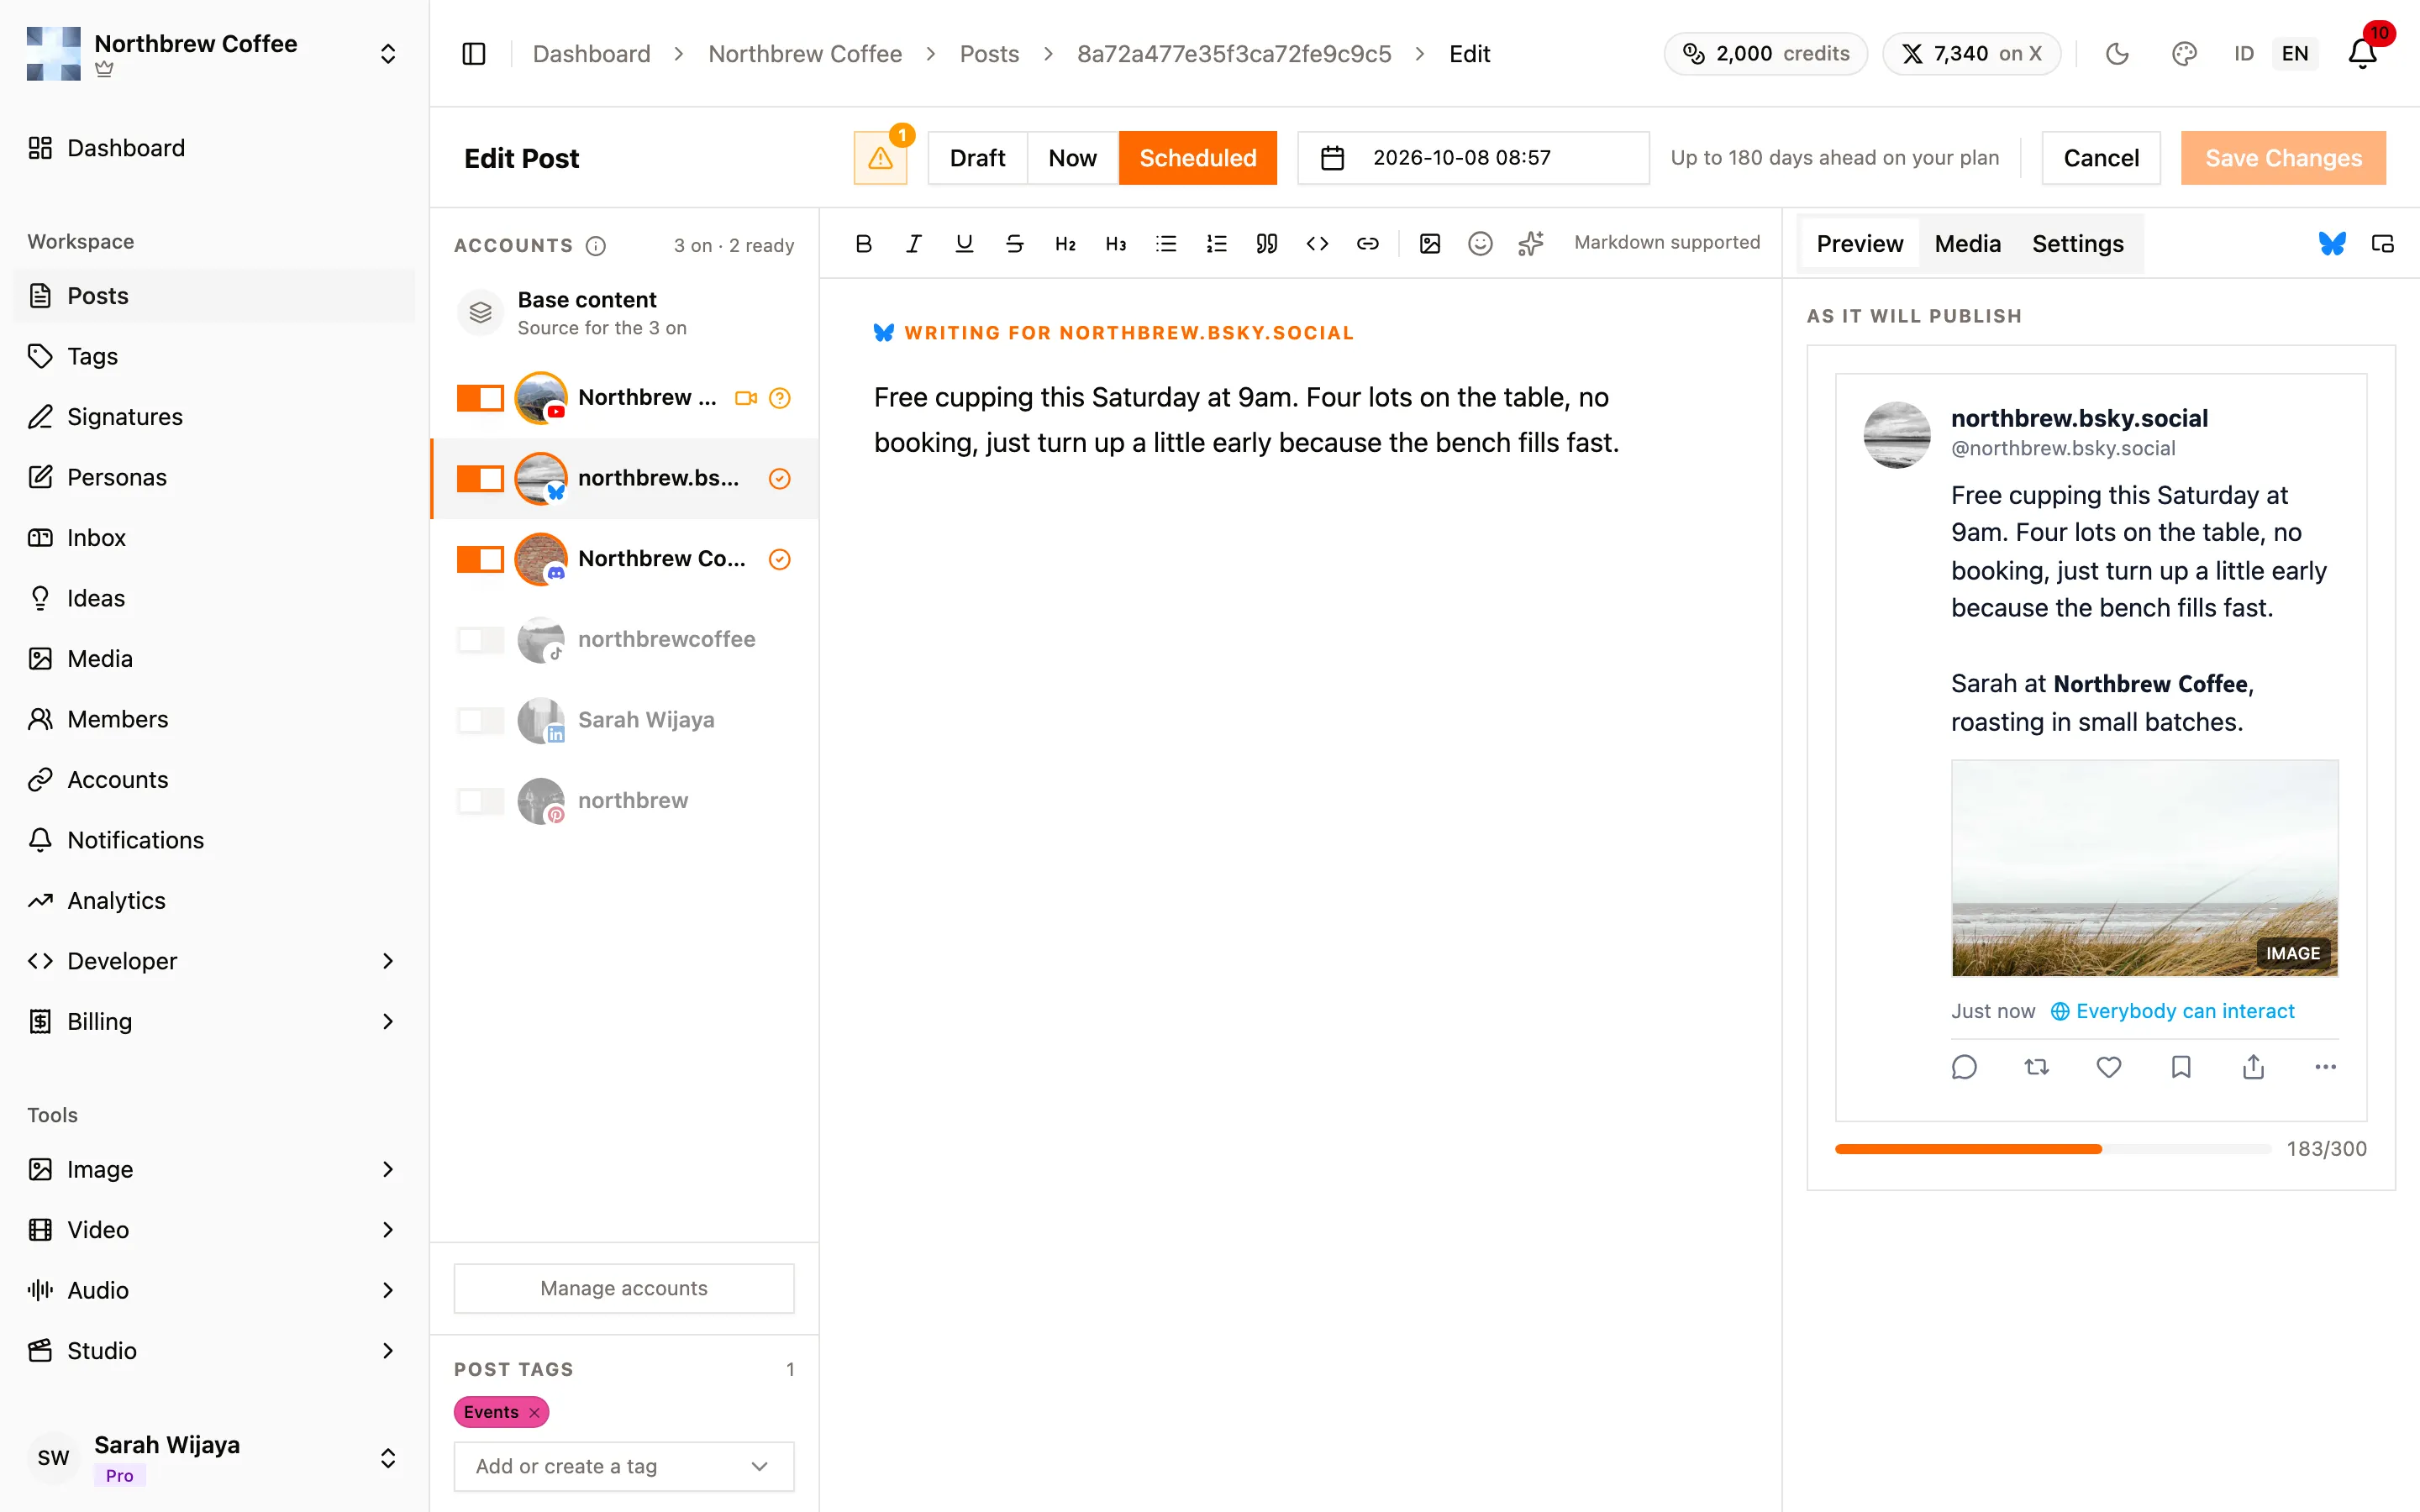Click the Cancel button
This screenshot has width=2420, height=1512.
(x=2101, y=158)
